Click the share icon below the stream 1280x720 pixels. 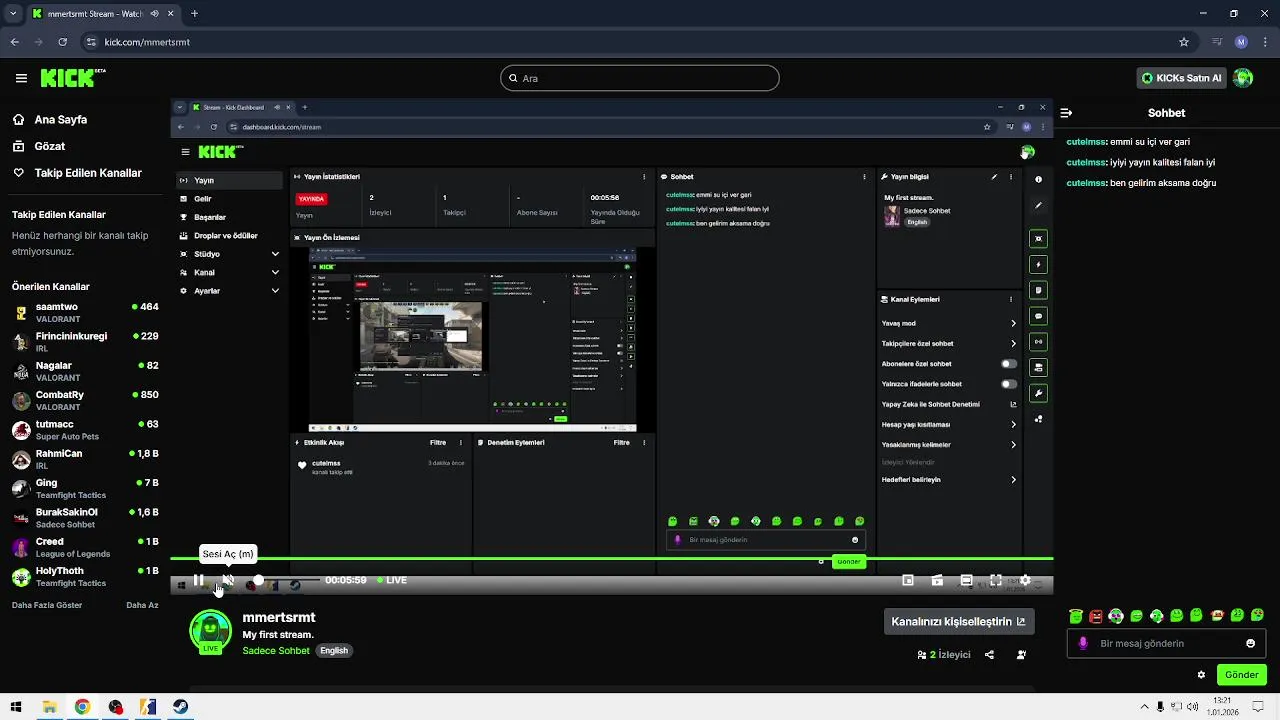[989, 655]
